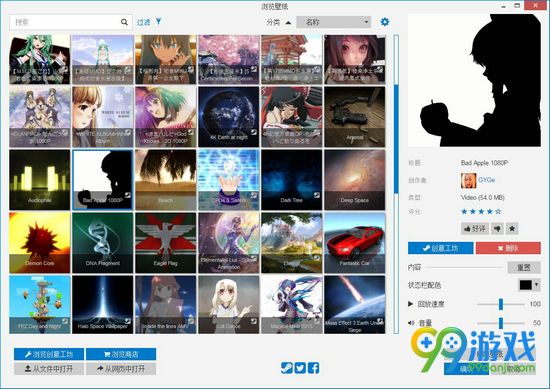The image size is (550, 389).
Task: Select the Eagle Flag wallpaper thumbnail
Action: [x=166, y=243]
